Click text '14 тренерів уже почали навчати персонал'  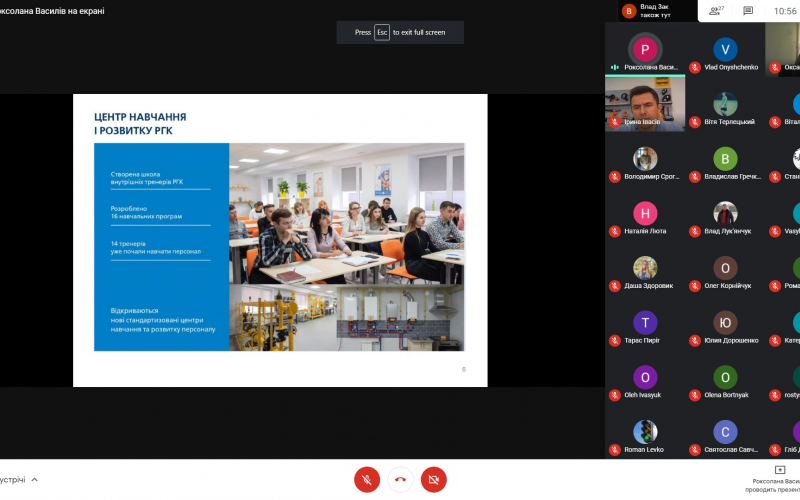click(156, 247)
